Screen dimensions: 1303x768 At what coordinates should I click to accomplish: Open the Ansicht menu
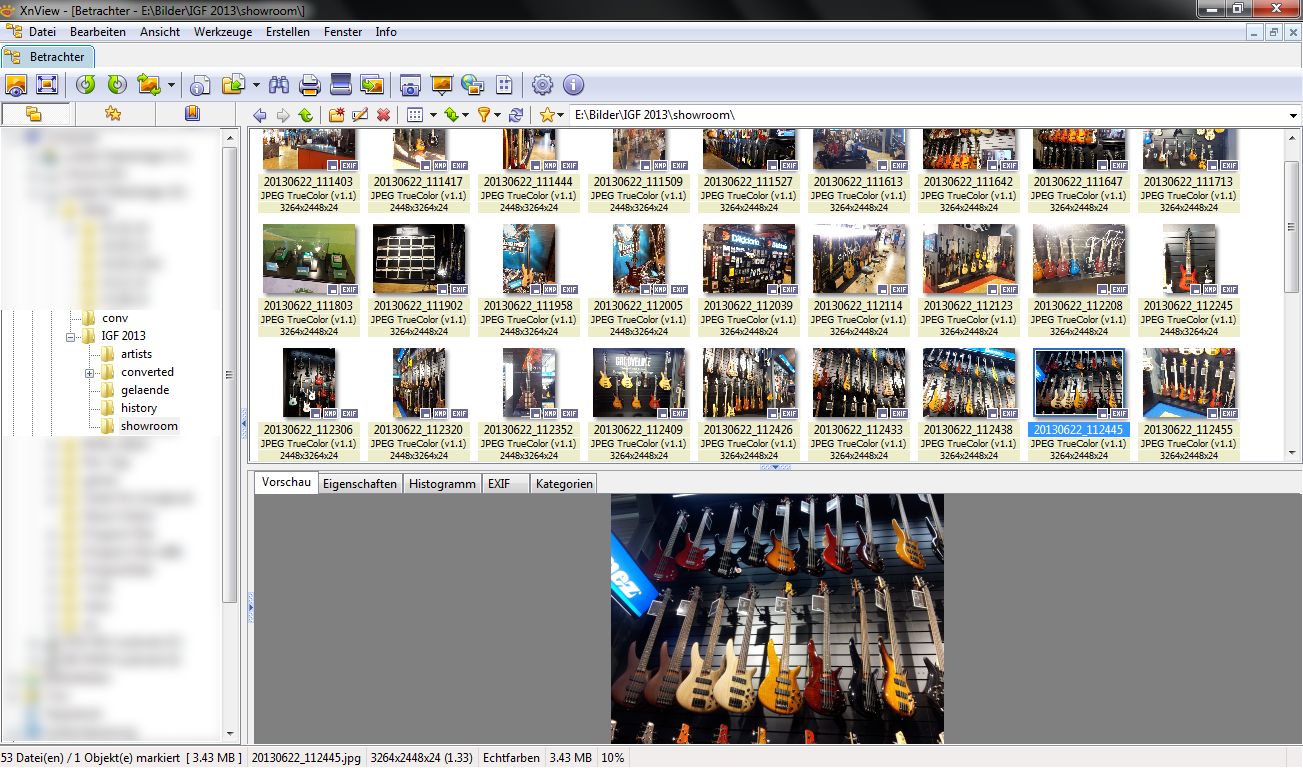160,32
